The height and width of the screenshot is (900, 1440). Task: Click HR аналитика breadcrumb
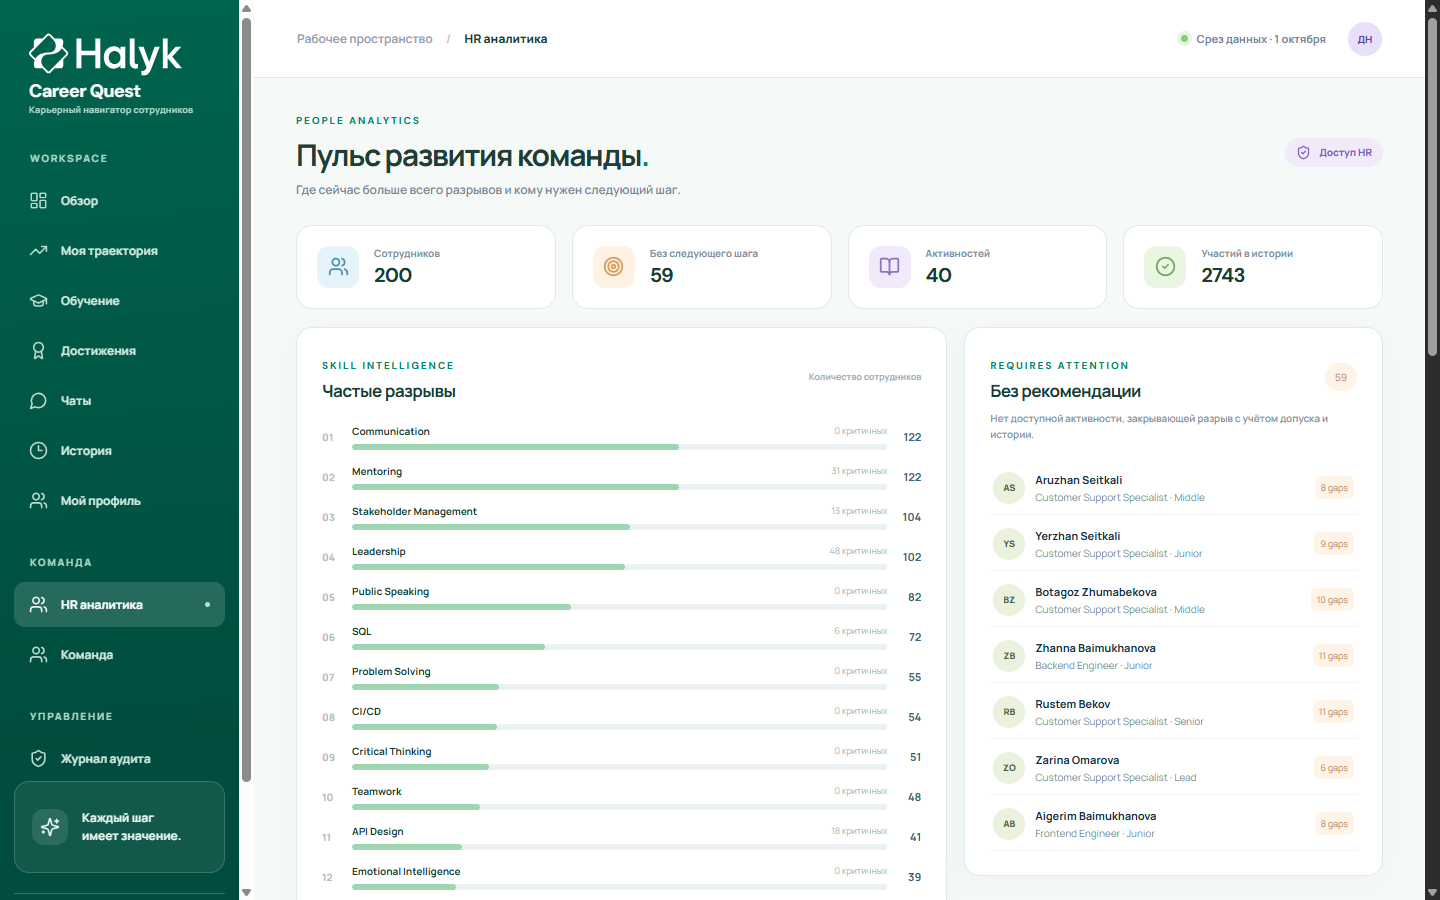coord(506,39)
